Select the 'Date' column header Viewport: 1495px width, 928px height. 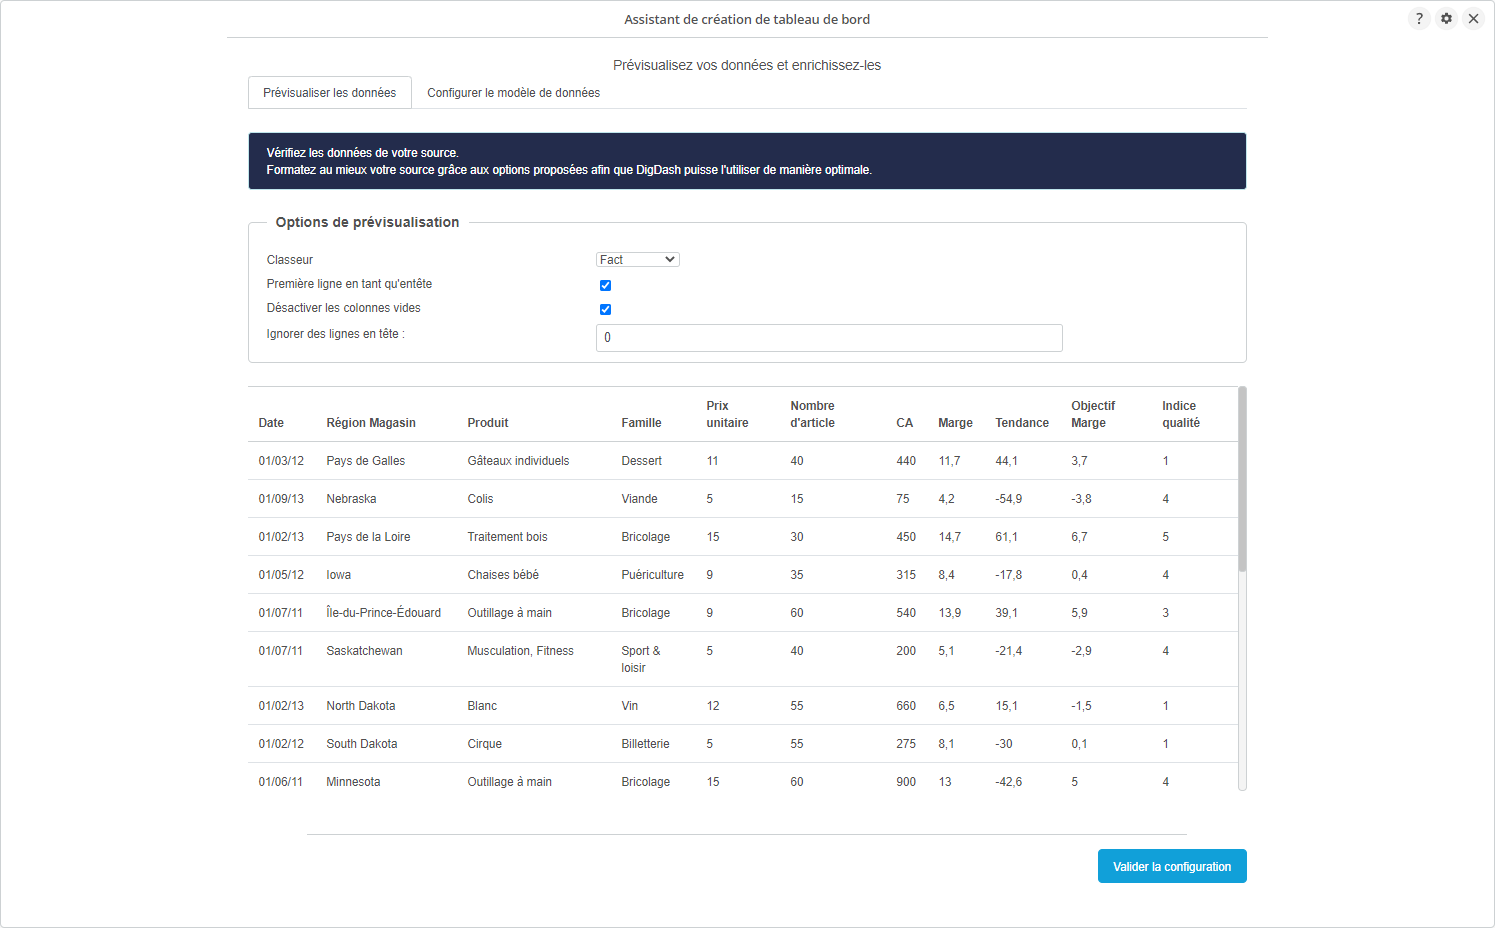click(271, 423)
